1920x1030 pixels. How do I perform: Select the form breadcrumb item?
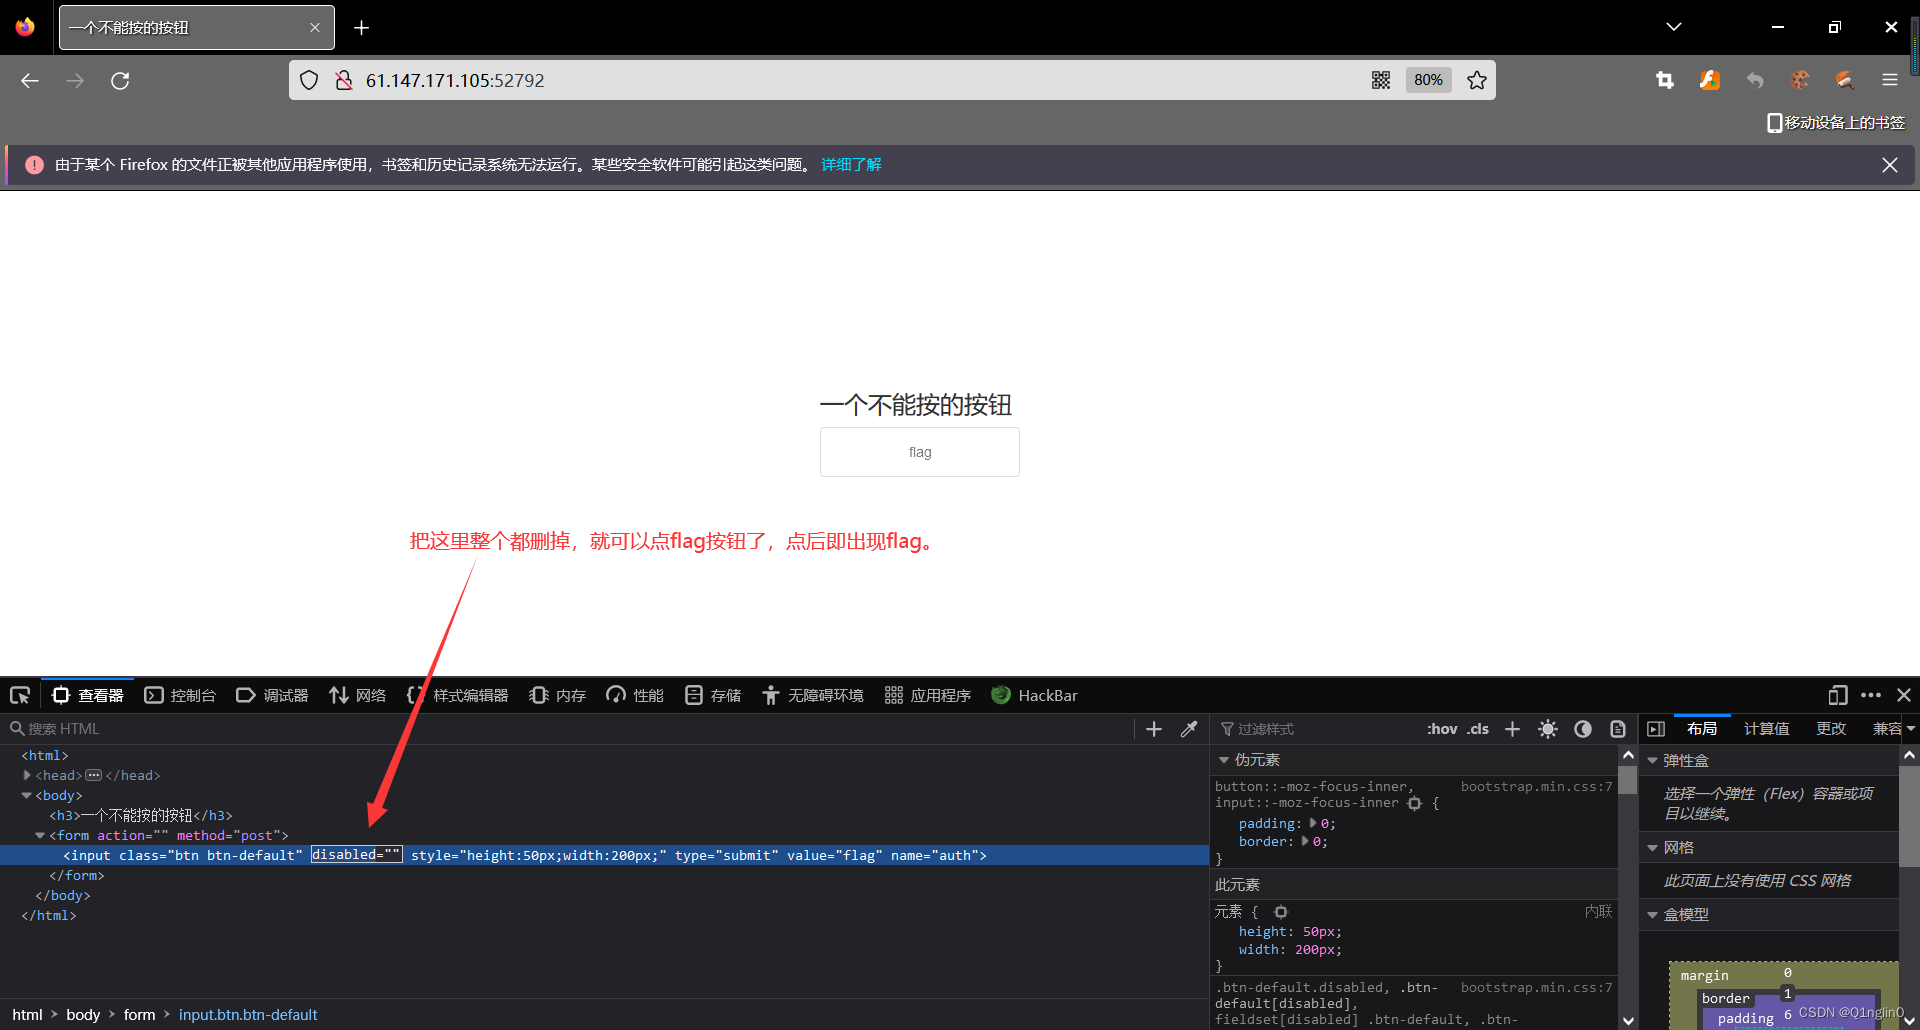[139, 1015]
